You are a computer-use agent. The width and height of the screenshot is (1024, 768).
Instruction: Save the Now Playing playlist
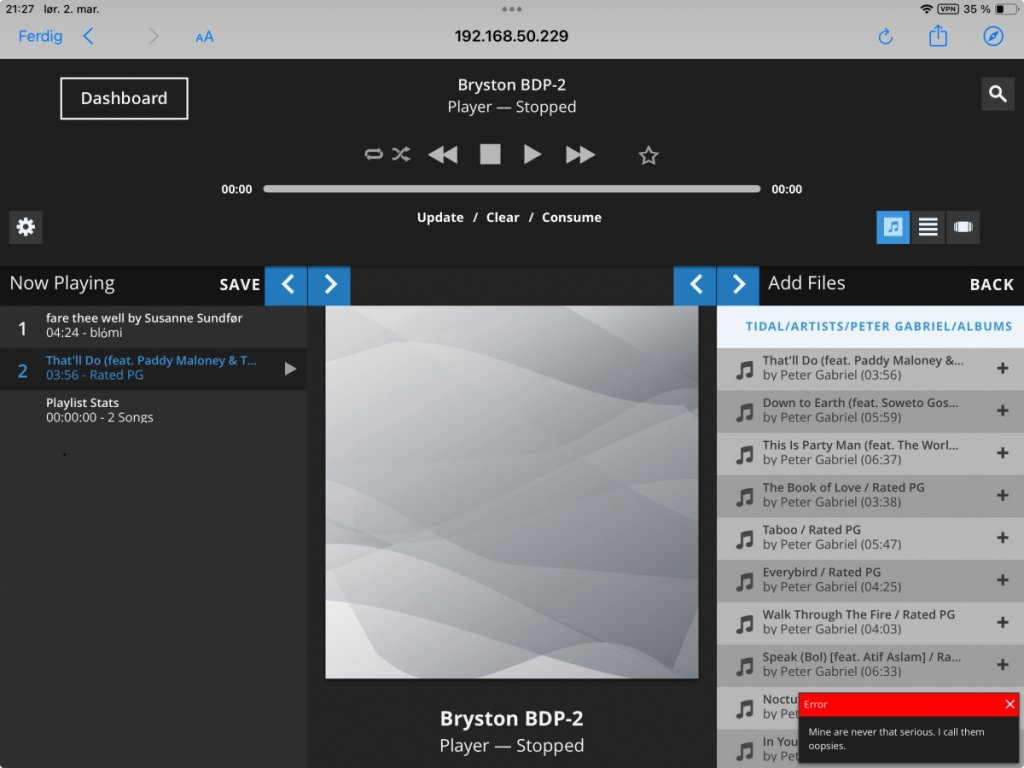pos(240,285)
